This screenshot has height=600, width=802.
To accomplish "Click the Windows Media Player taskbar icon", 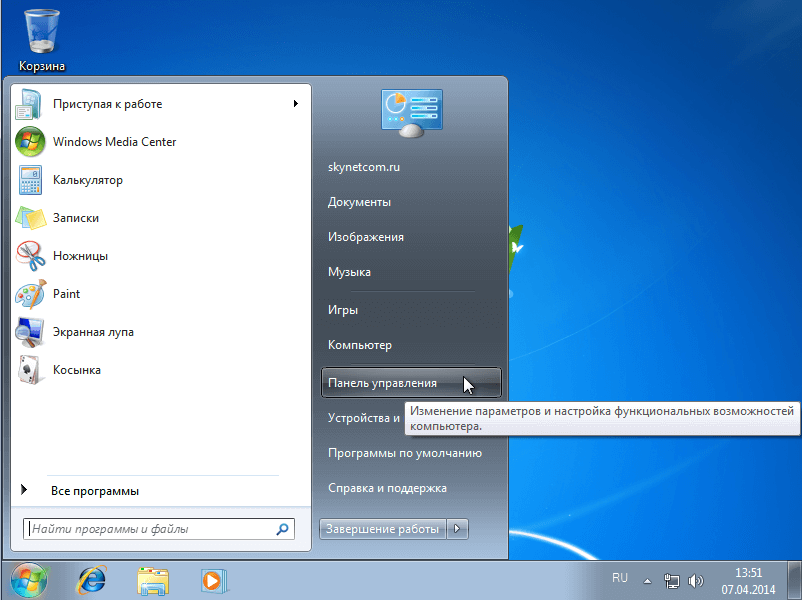I will click(x=213, y=579).
